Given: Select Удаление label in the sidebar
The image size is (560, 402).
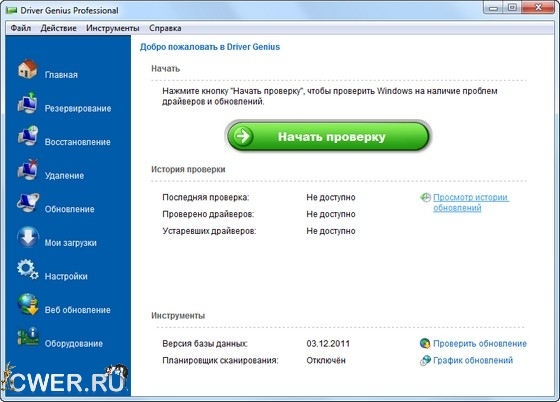Looking at the screenshot, I should click(x=64, y=176).
